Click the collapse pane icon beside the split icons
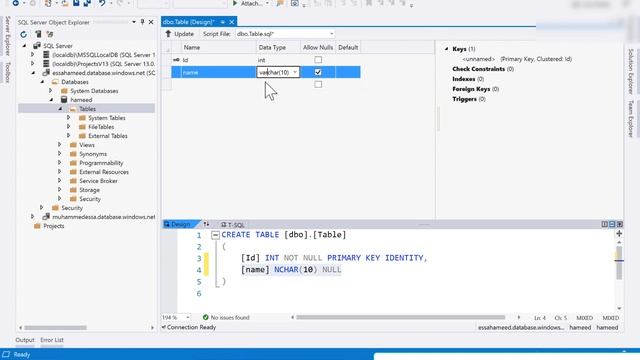 pos(620,224)
